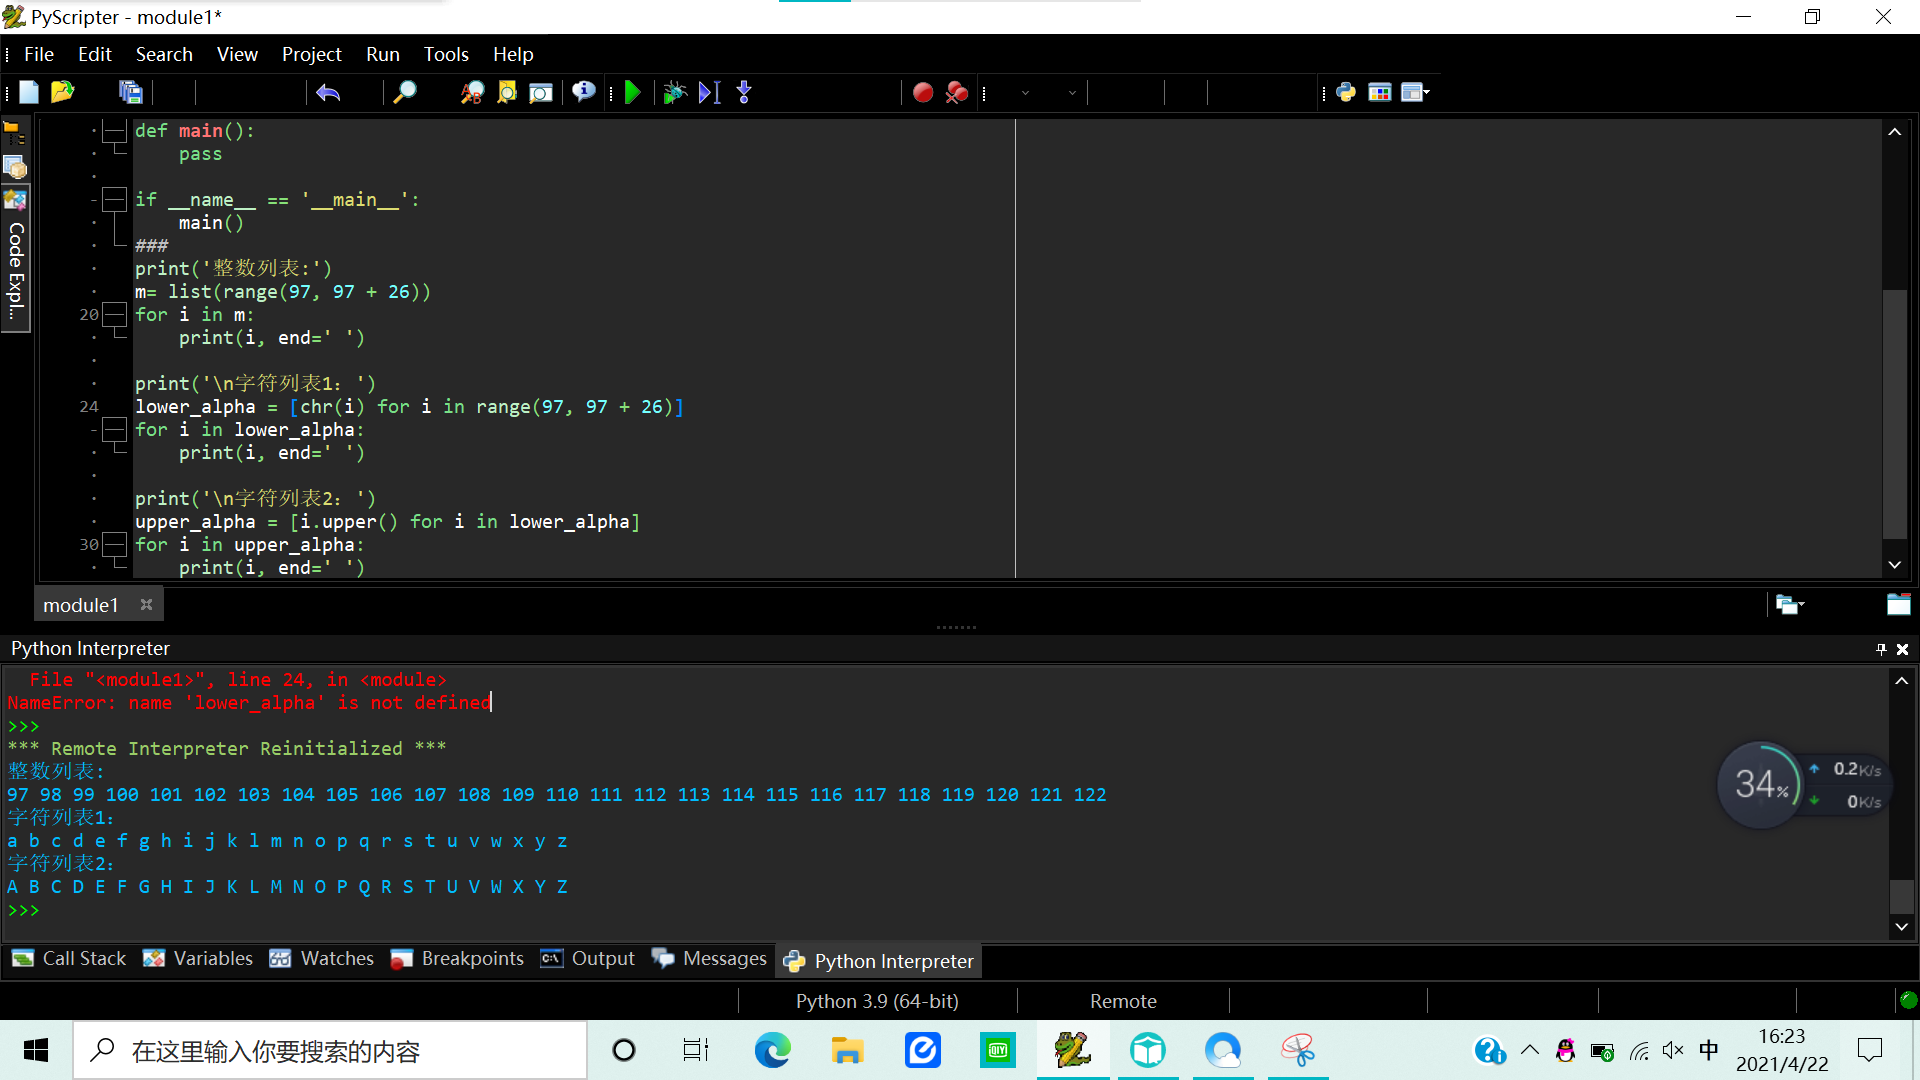The image size is (1920, 1080).
Task: Click the Open File folder icon
Action: click(x=62, y=93)
